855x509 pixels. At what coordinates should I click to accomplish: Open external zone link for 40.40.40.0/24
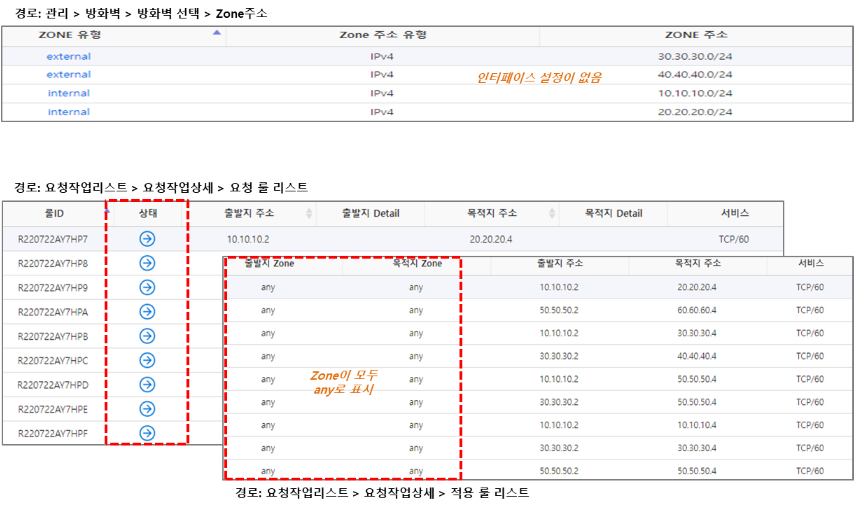click(69, 74)
